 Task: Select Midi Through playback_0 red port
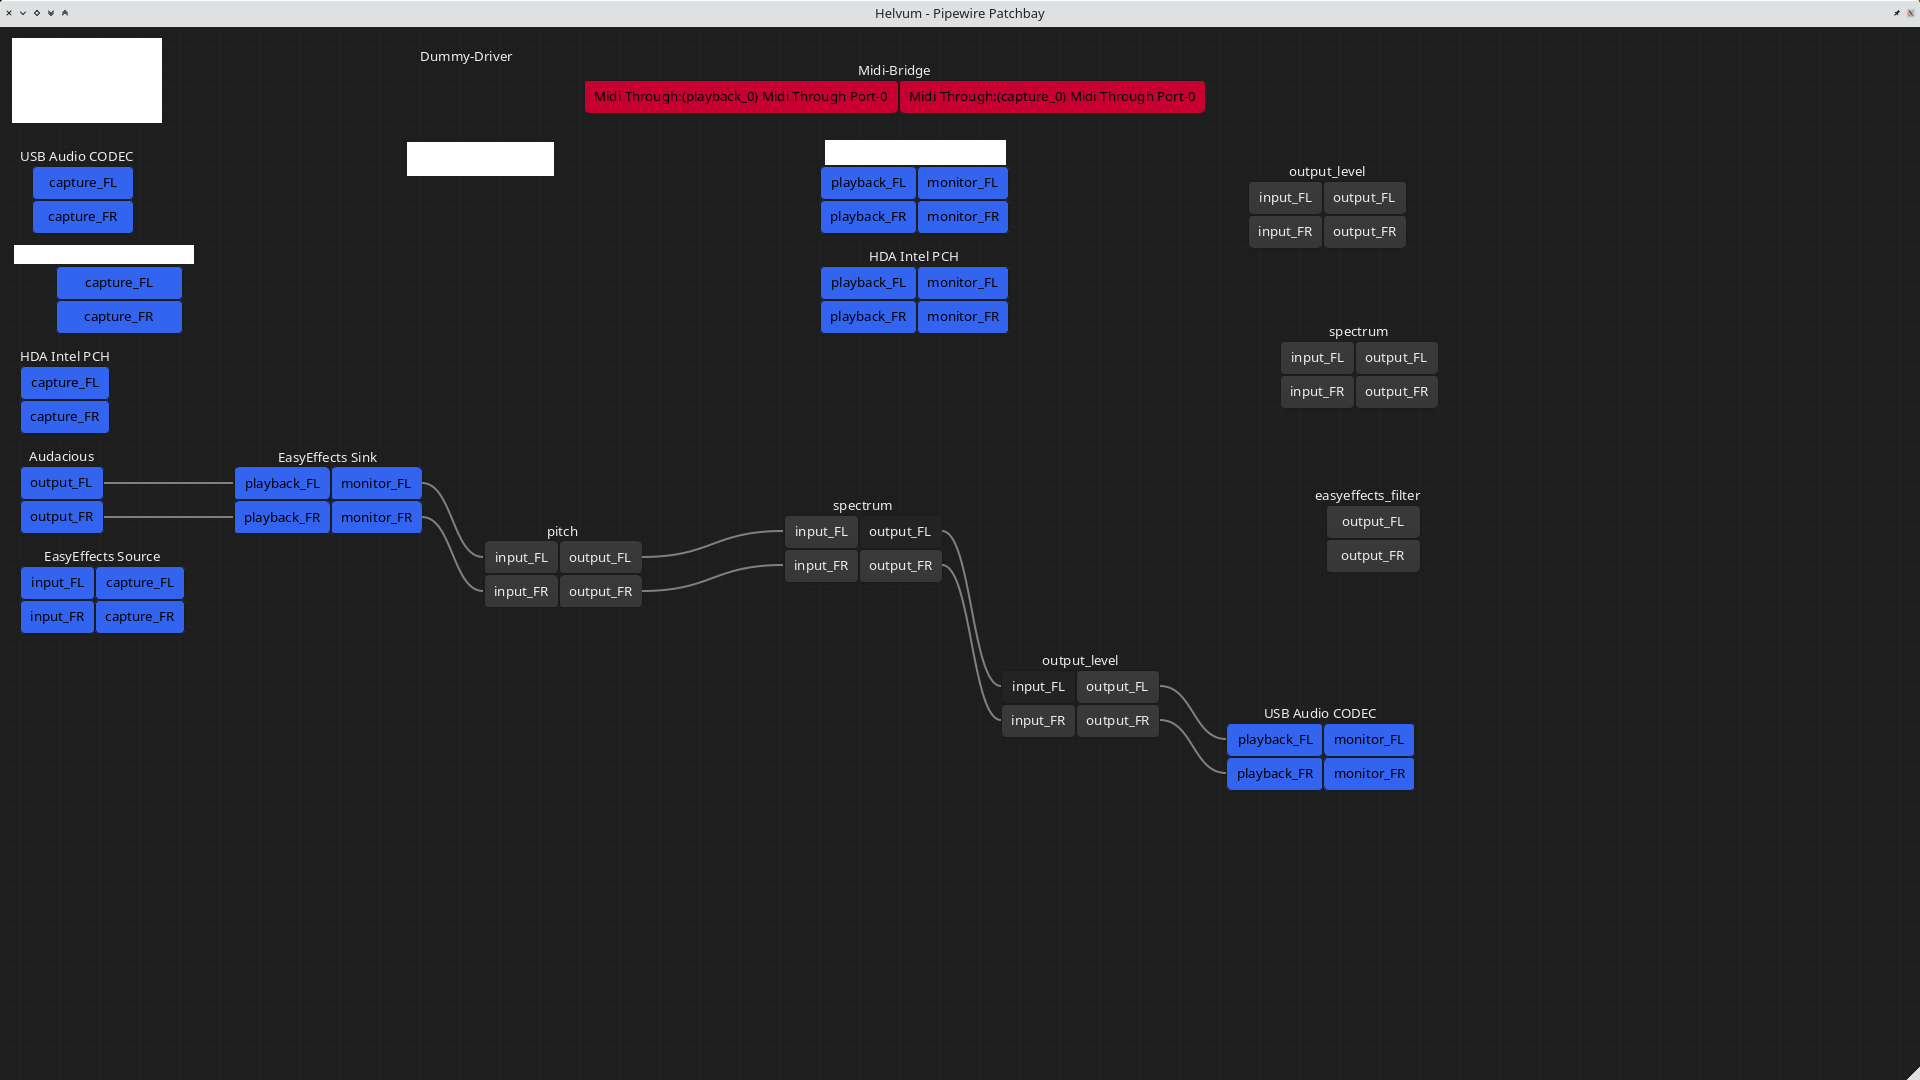(741, 97)
